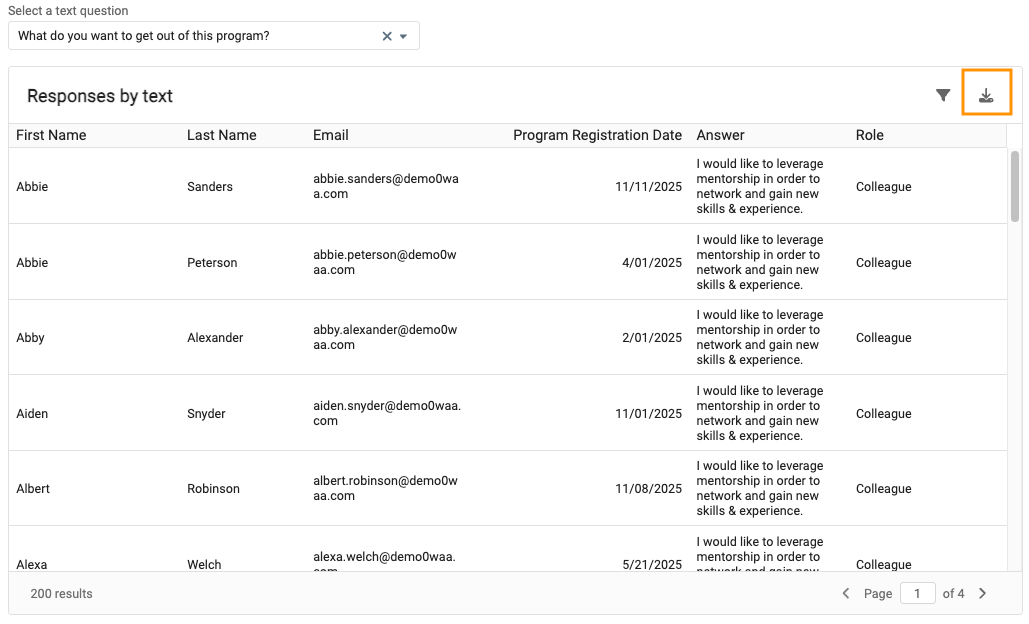Click the Responses by text title
The height and width of the screenshot is (624, 1029).
click(100, 96)
